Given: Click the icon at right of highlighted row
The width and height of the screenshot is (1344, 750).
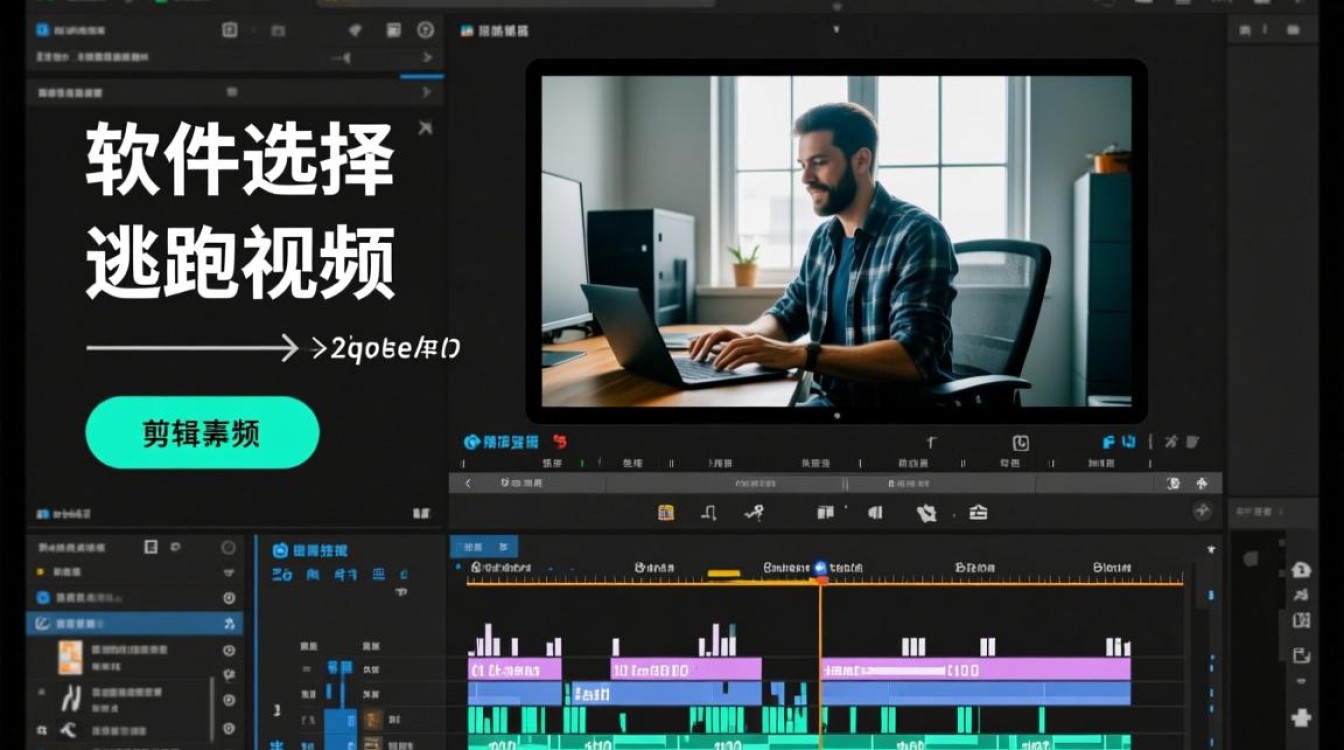Looking at the screenshot, I should (x=229, y=623).
